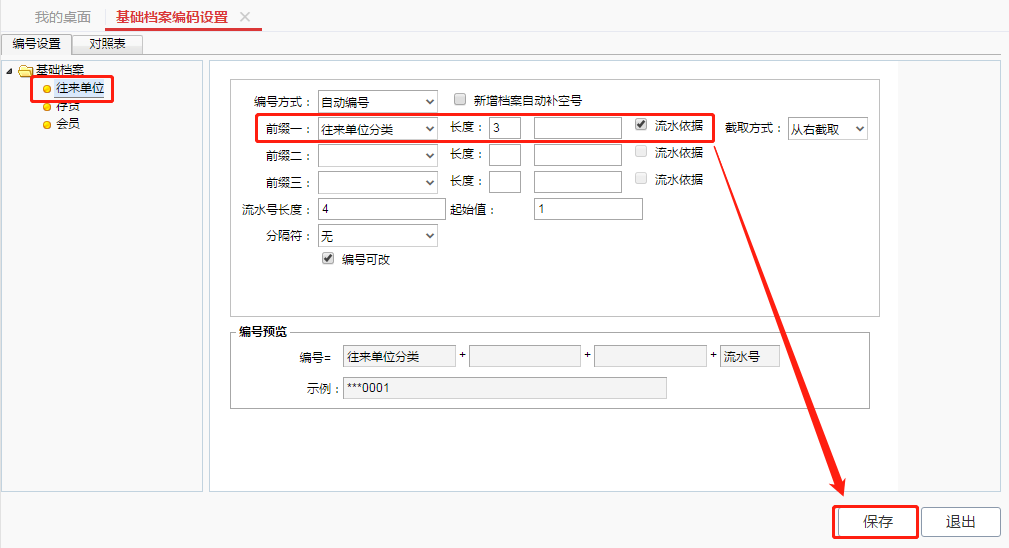Image resolution: width=1009 pixels, height=548 pixels.
Task: Click the 保存 button
Action: [877, 522]
